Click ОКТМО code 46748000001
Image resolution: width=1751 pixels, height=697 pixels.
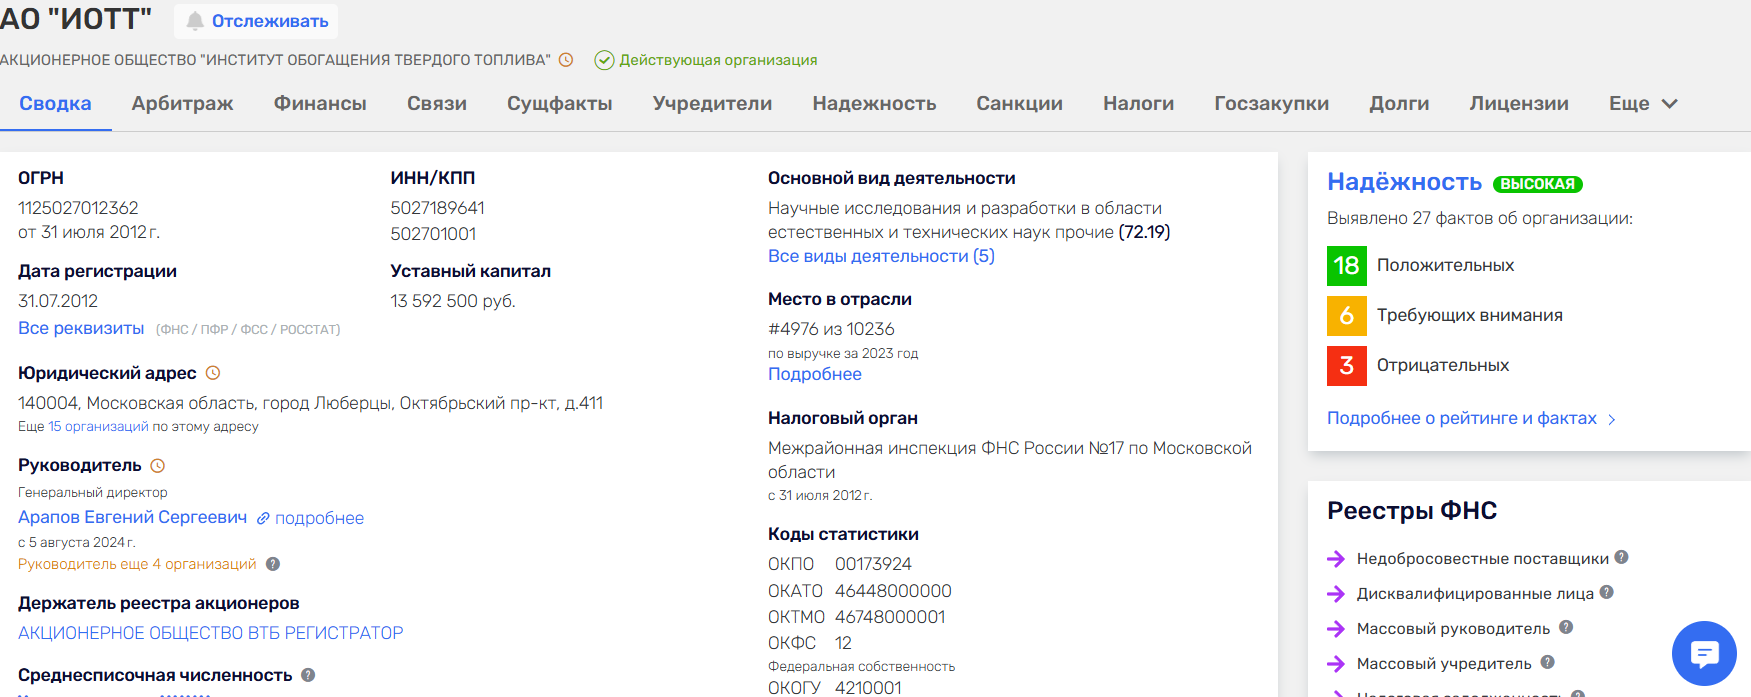(x=890, y=617)
